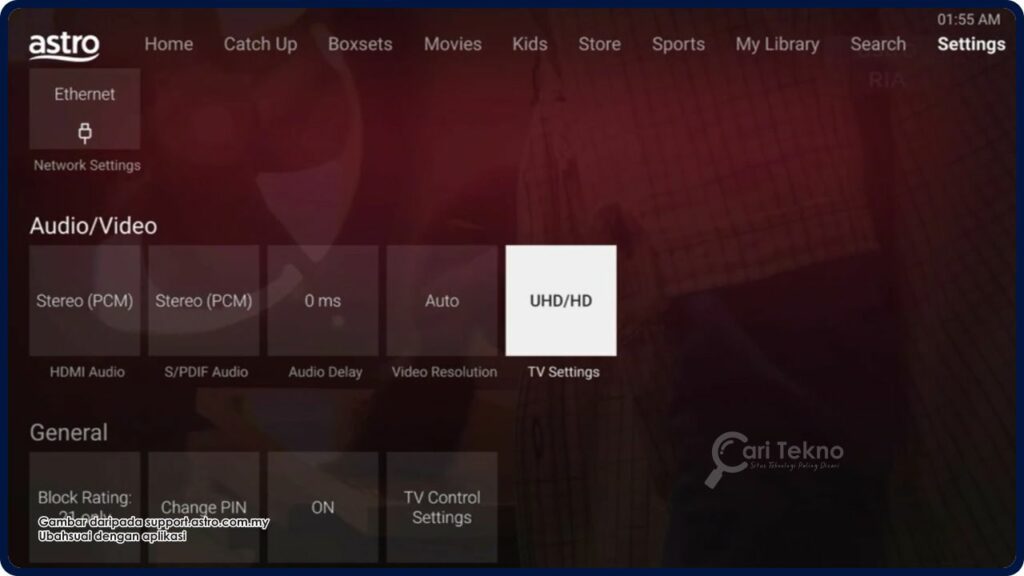Viewport: 1024px width, 576px height.
Task: Select the Ethernet Network Settings tile
Action: [85, 107]
